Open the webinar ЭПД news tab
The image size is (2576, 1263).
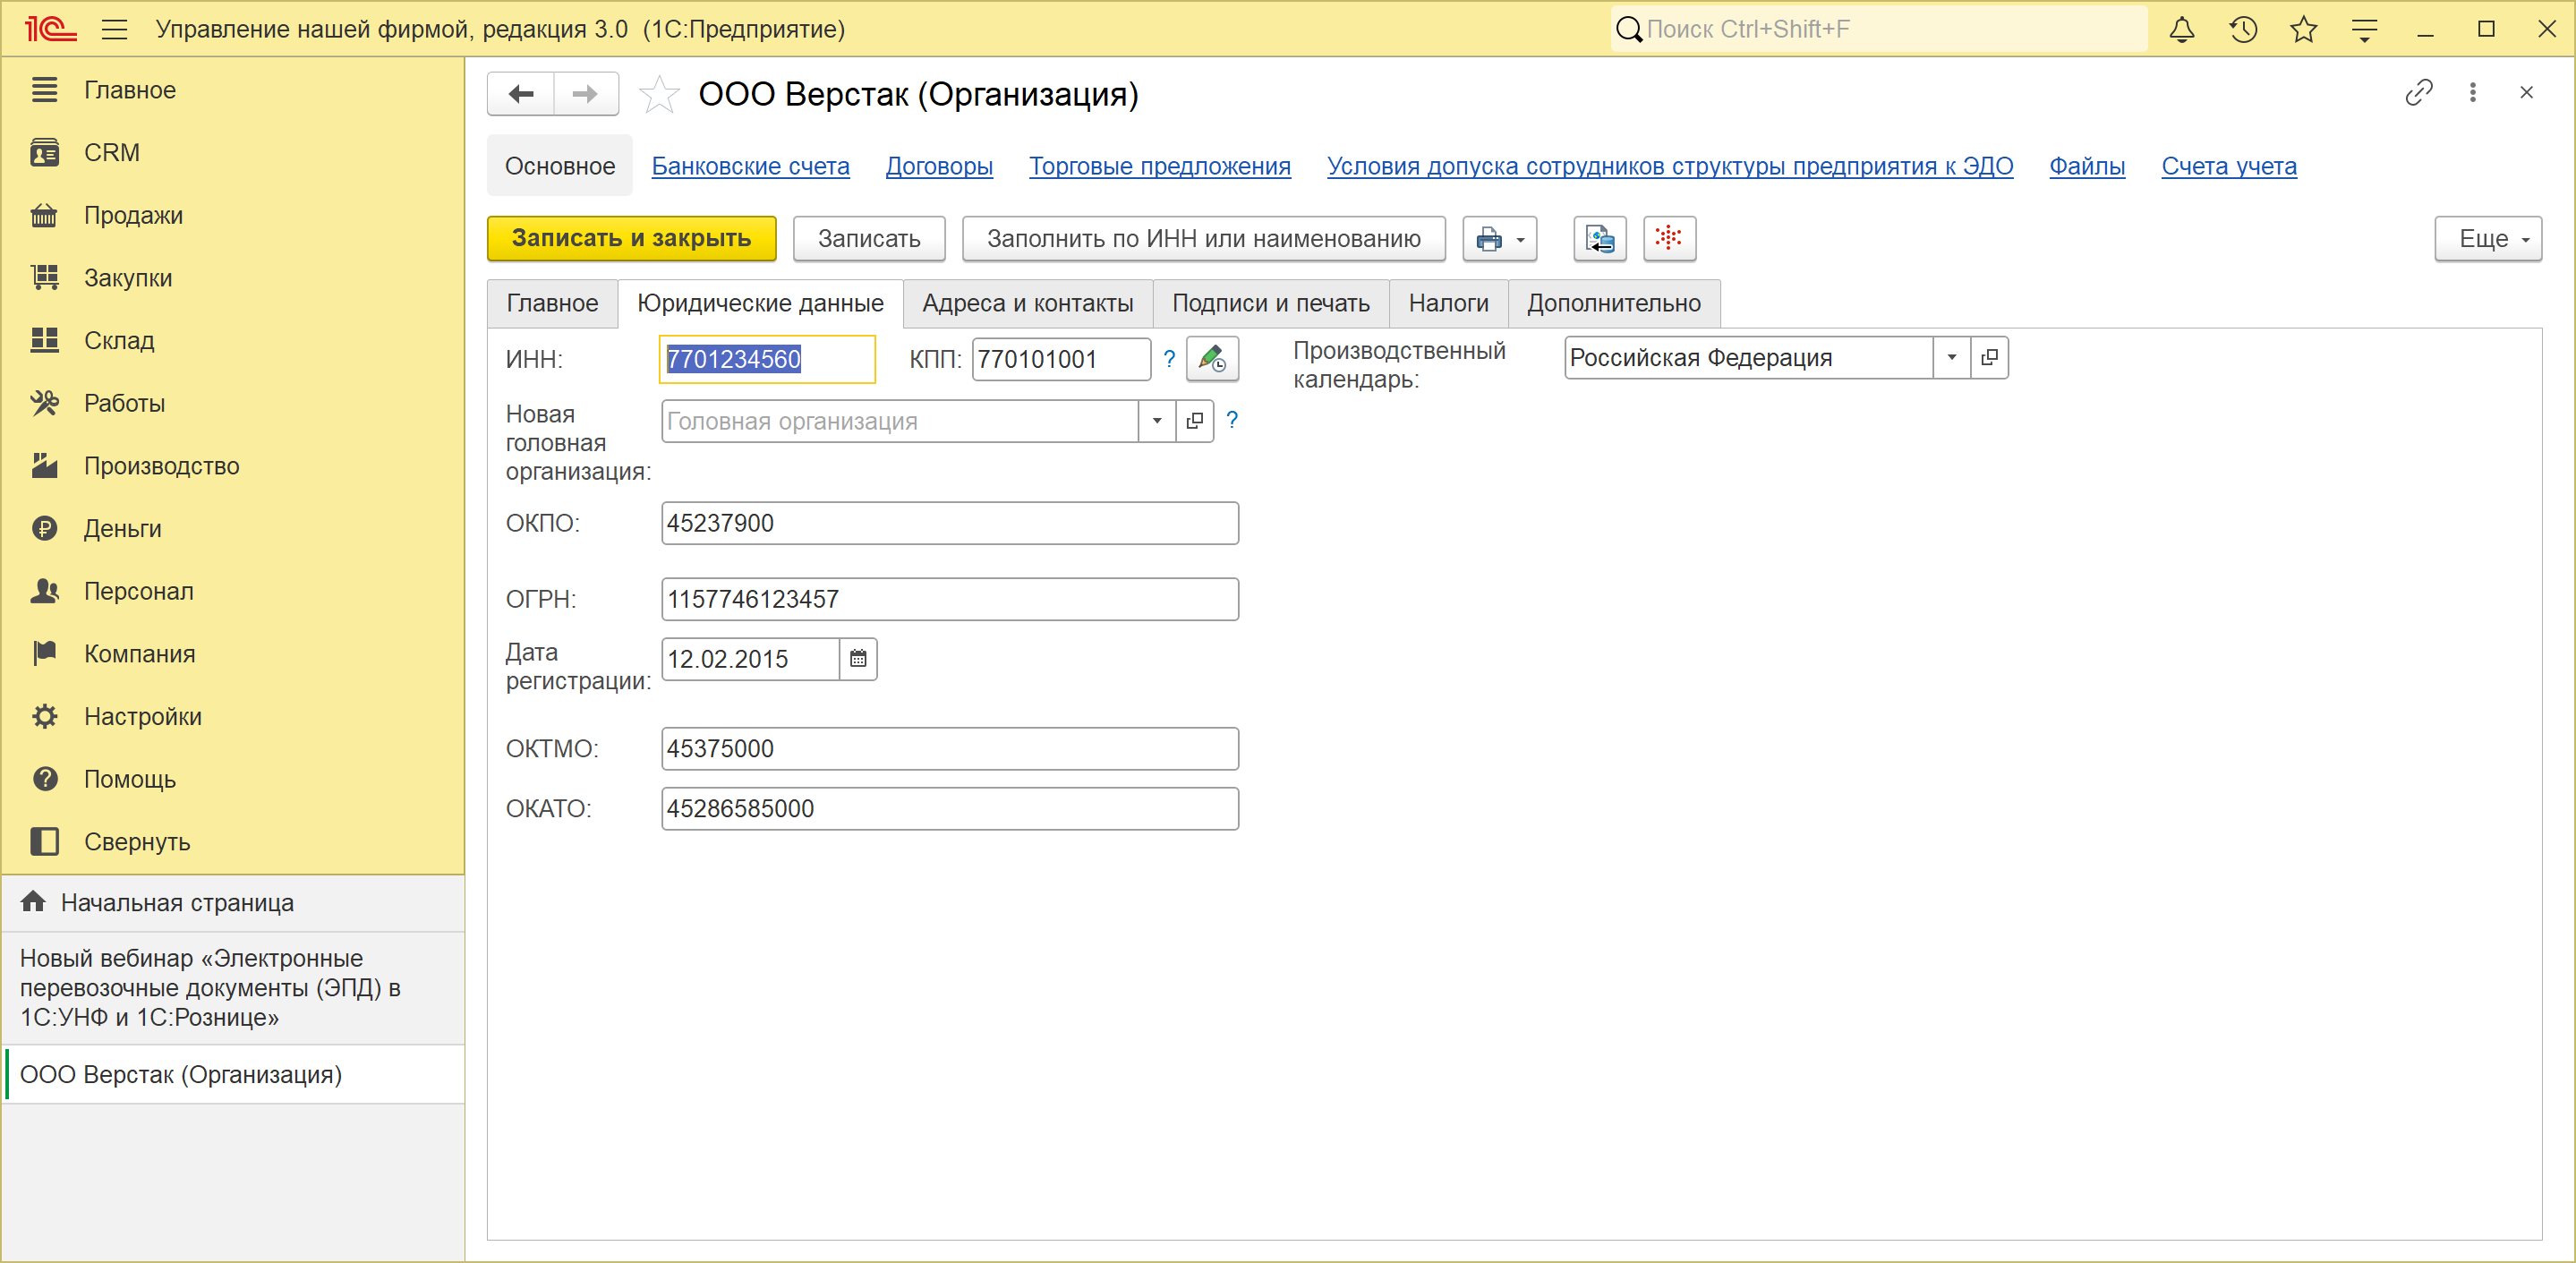pos(233,988)
